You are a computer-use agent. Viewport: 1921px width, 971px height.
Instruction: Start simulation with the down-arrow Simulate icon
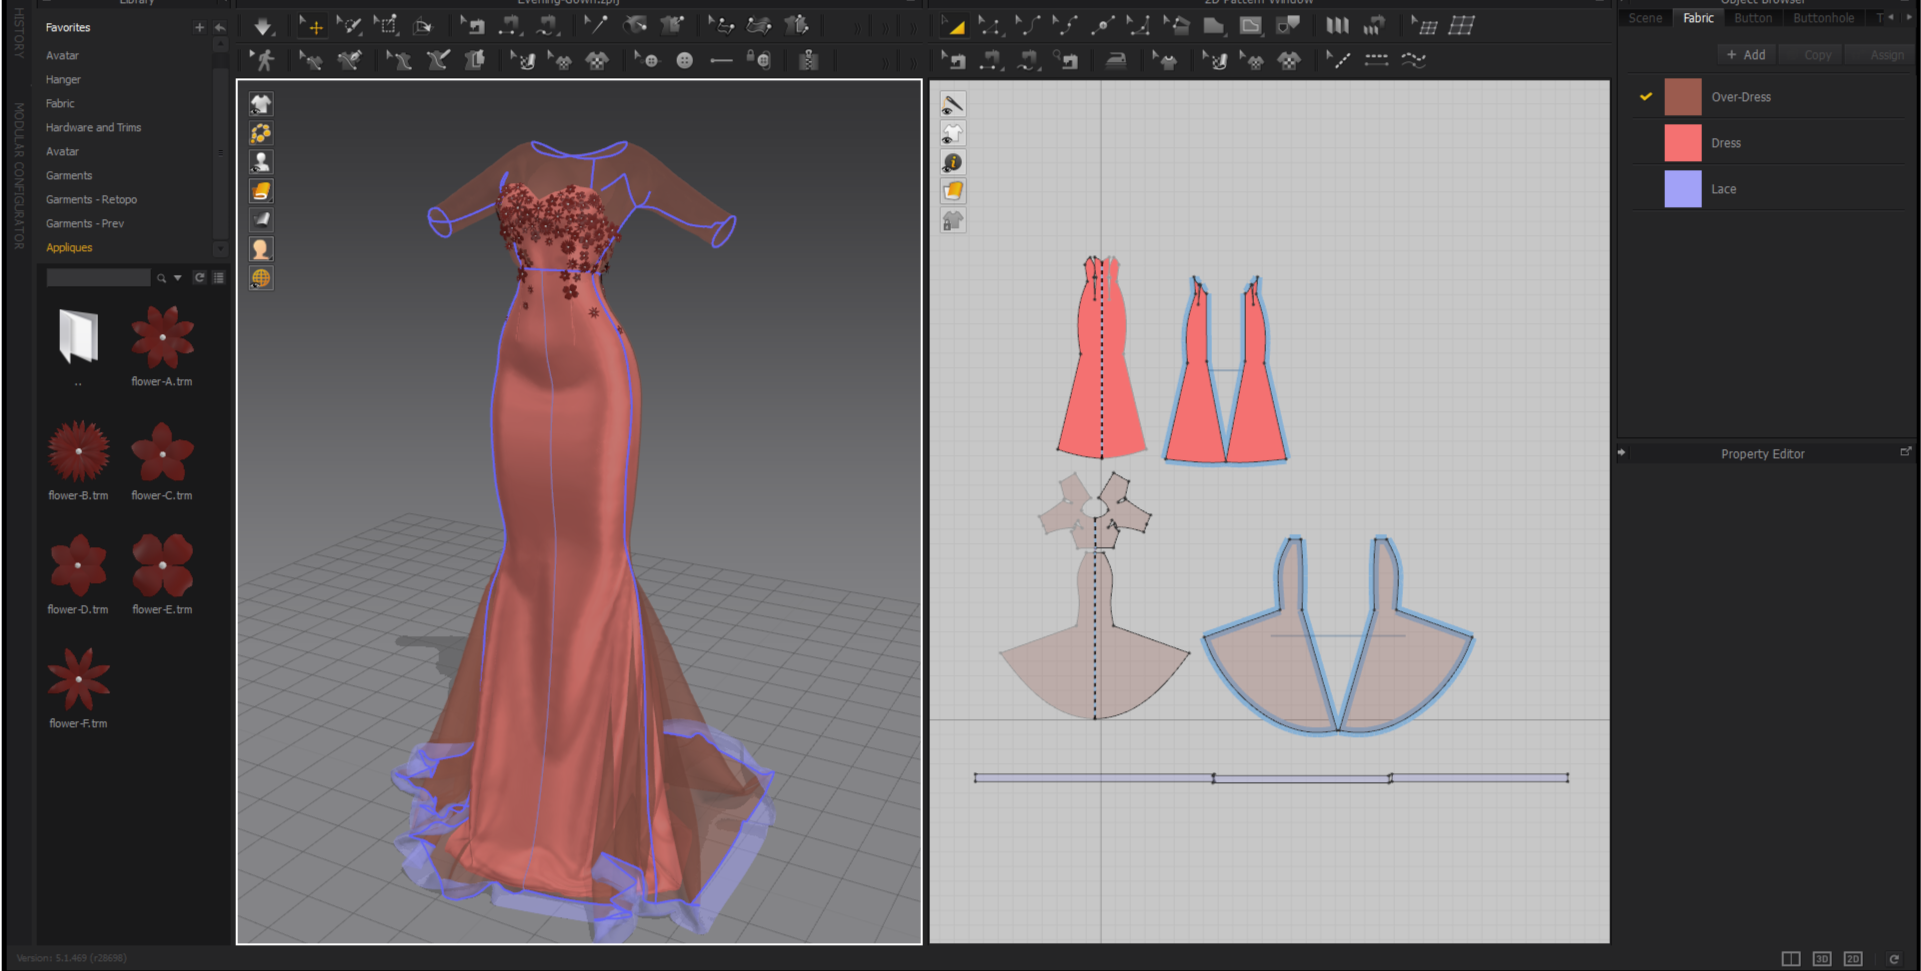coord(263,26)
